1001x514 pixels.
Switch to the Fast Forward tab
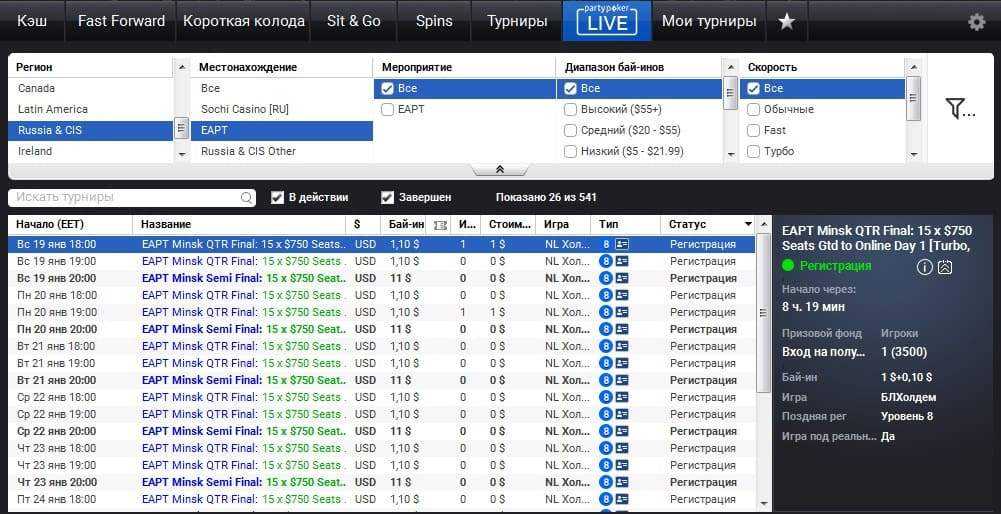pos(121,21)
